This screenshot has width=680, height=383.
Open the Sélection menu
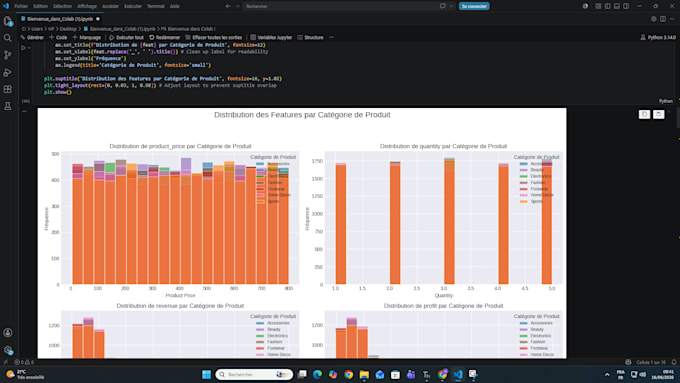[62, 6]
